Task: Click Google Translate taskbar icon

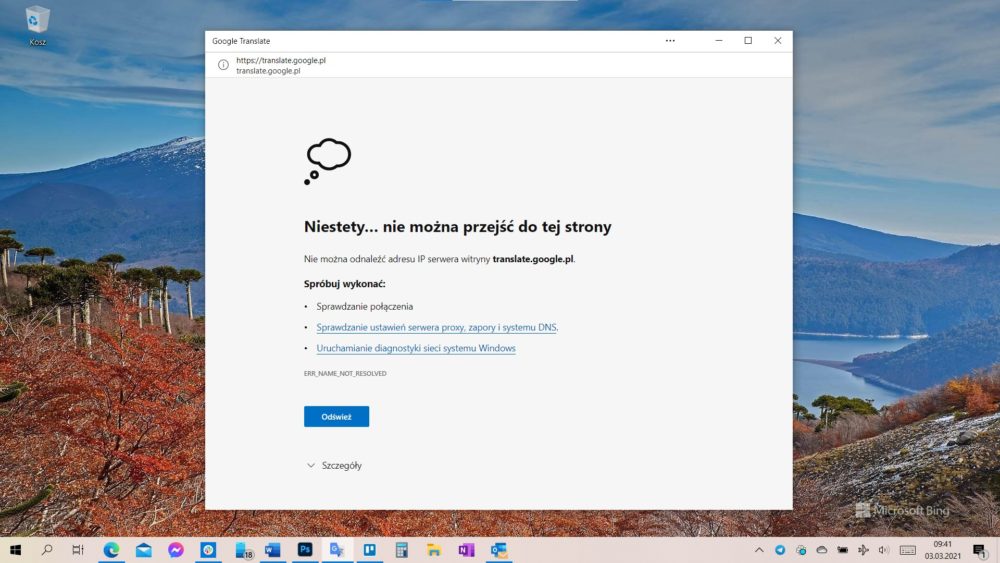Action: pos(337,550)
